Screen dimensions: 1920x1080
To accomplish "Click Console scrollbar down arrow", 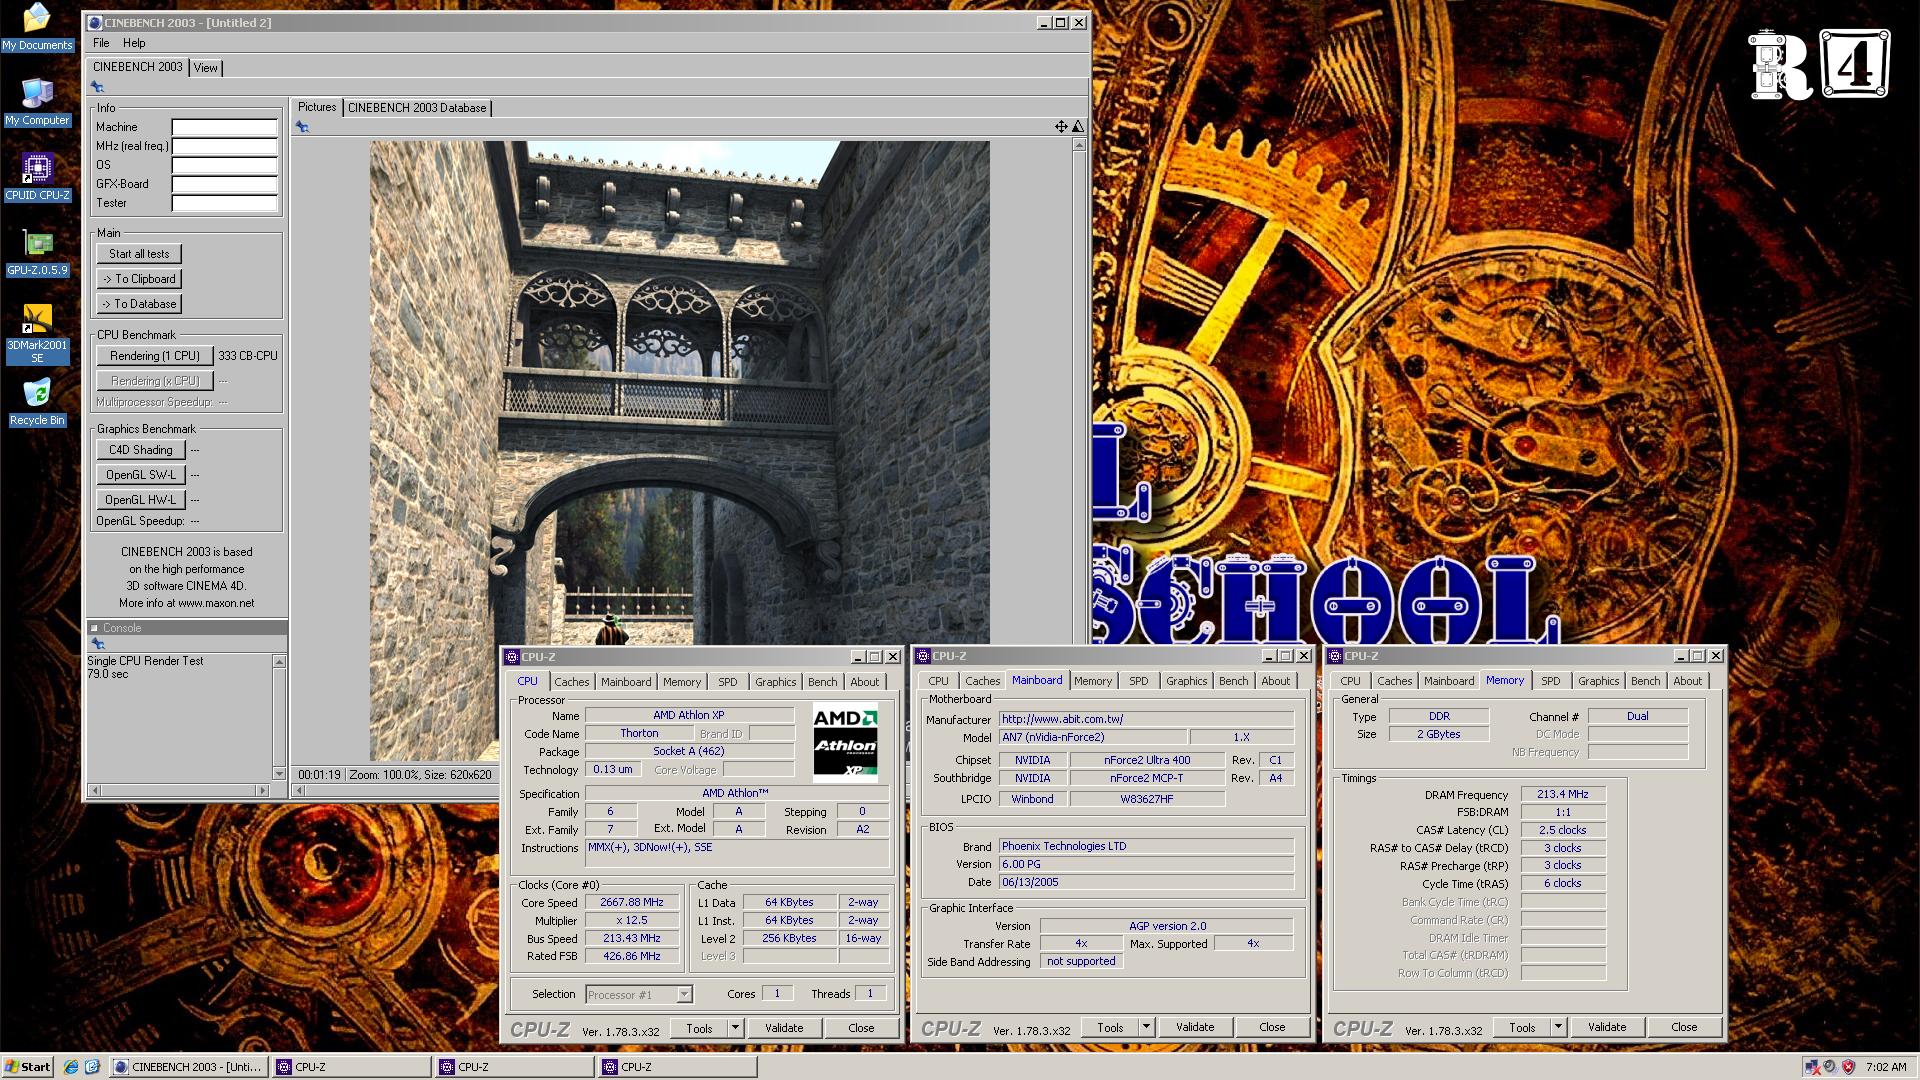I will tap(279, 773).
